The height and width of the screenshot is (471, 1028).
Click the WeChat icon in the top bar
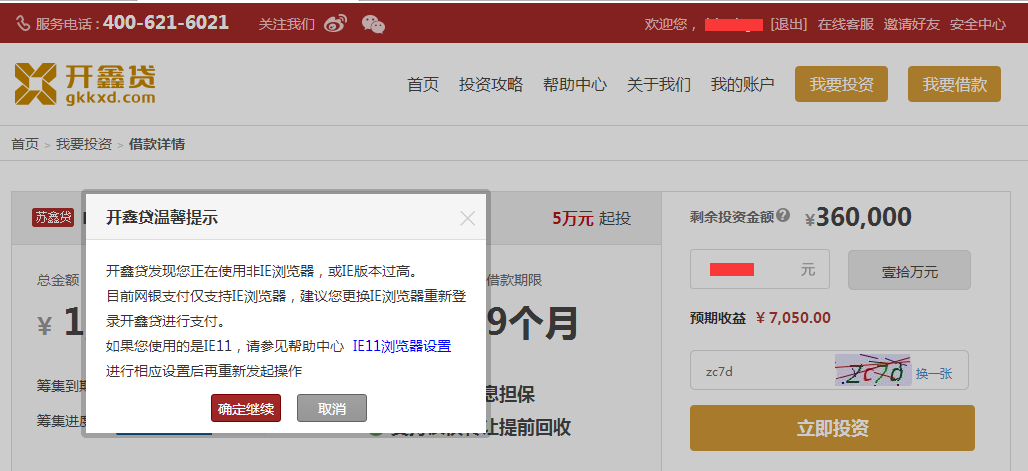(x=372, y=23)
